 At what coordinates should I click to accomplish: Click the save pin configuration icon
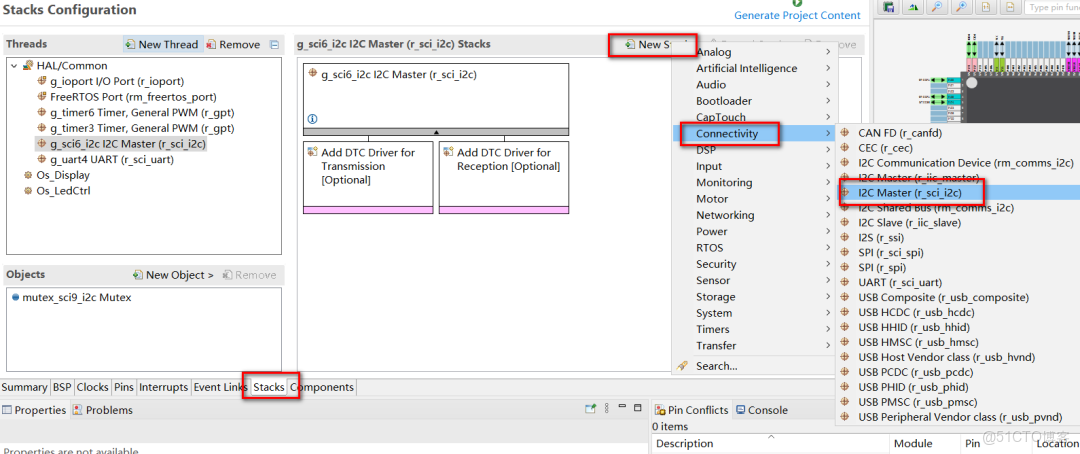pos(889,8)
